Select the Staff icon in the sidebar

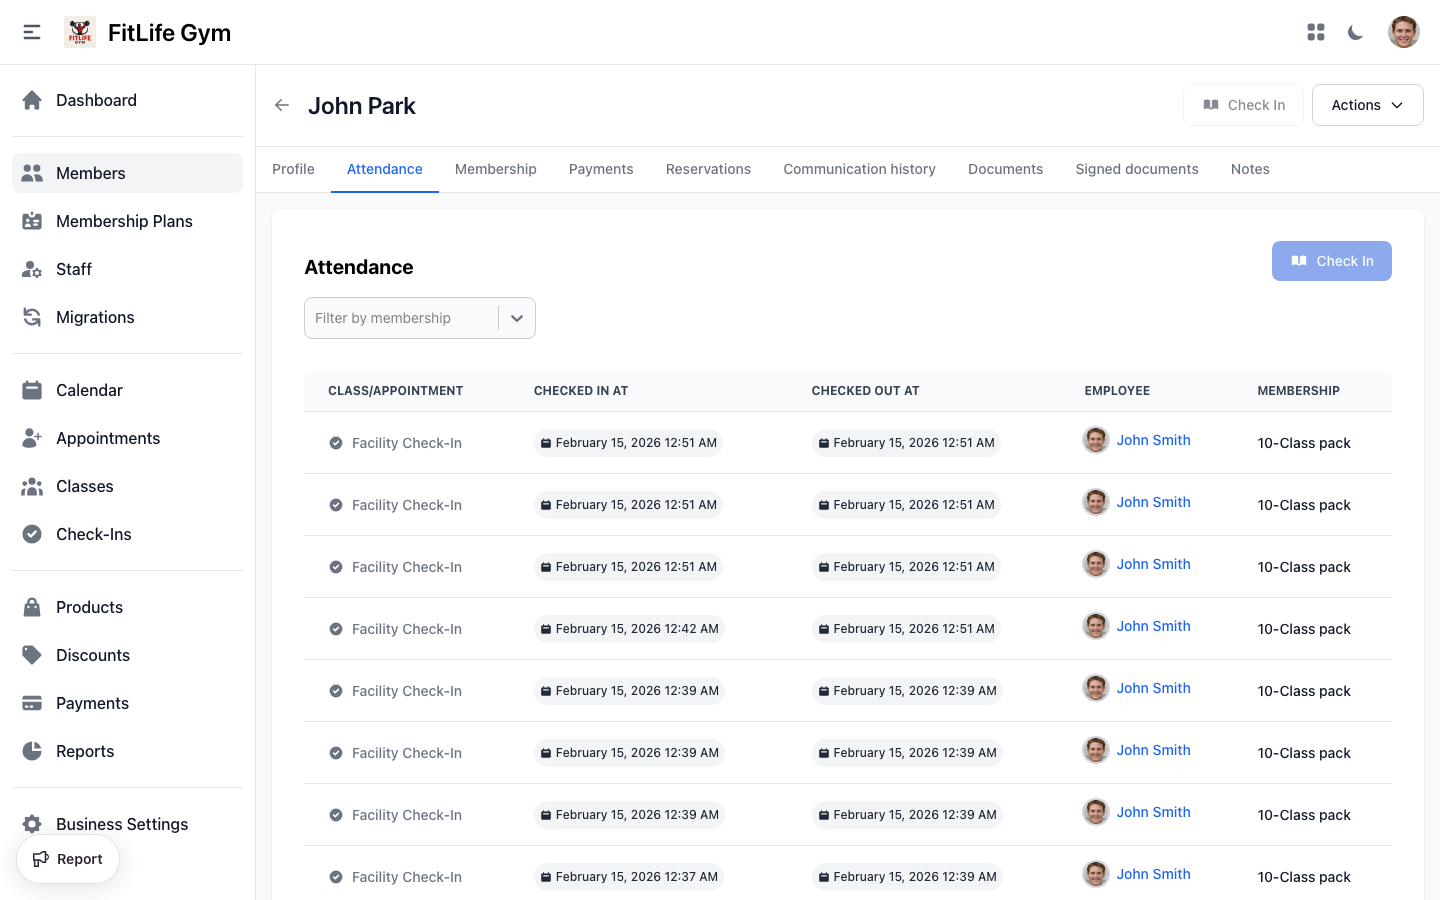click(32, 269)
